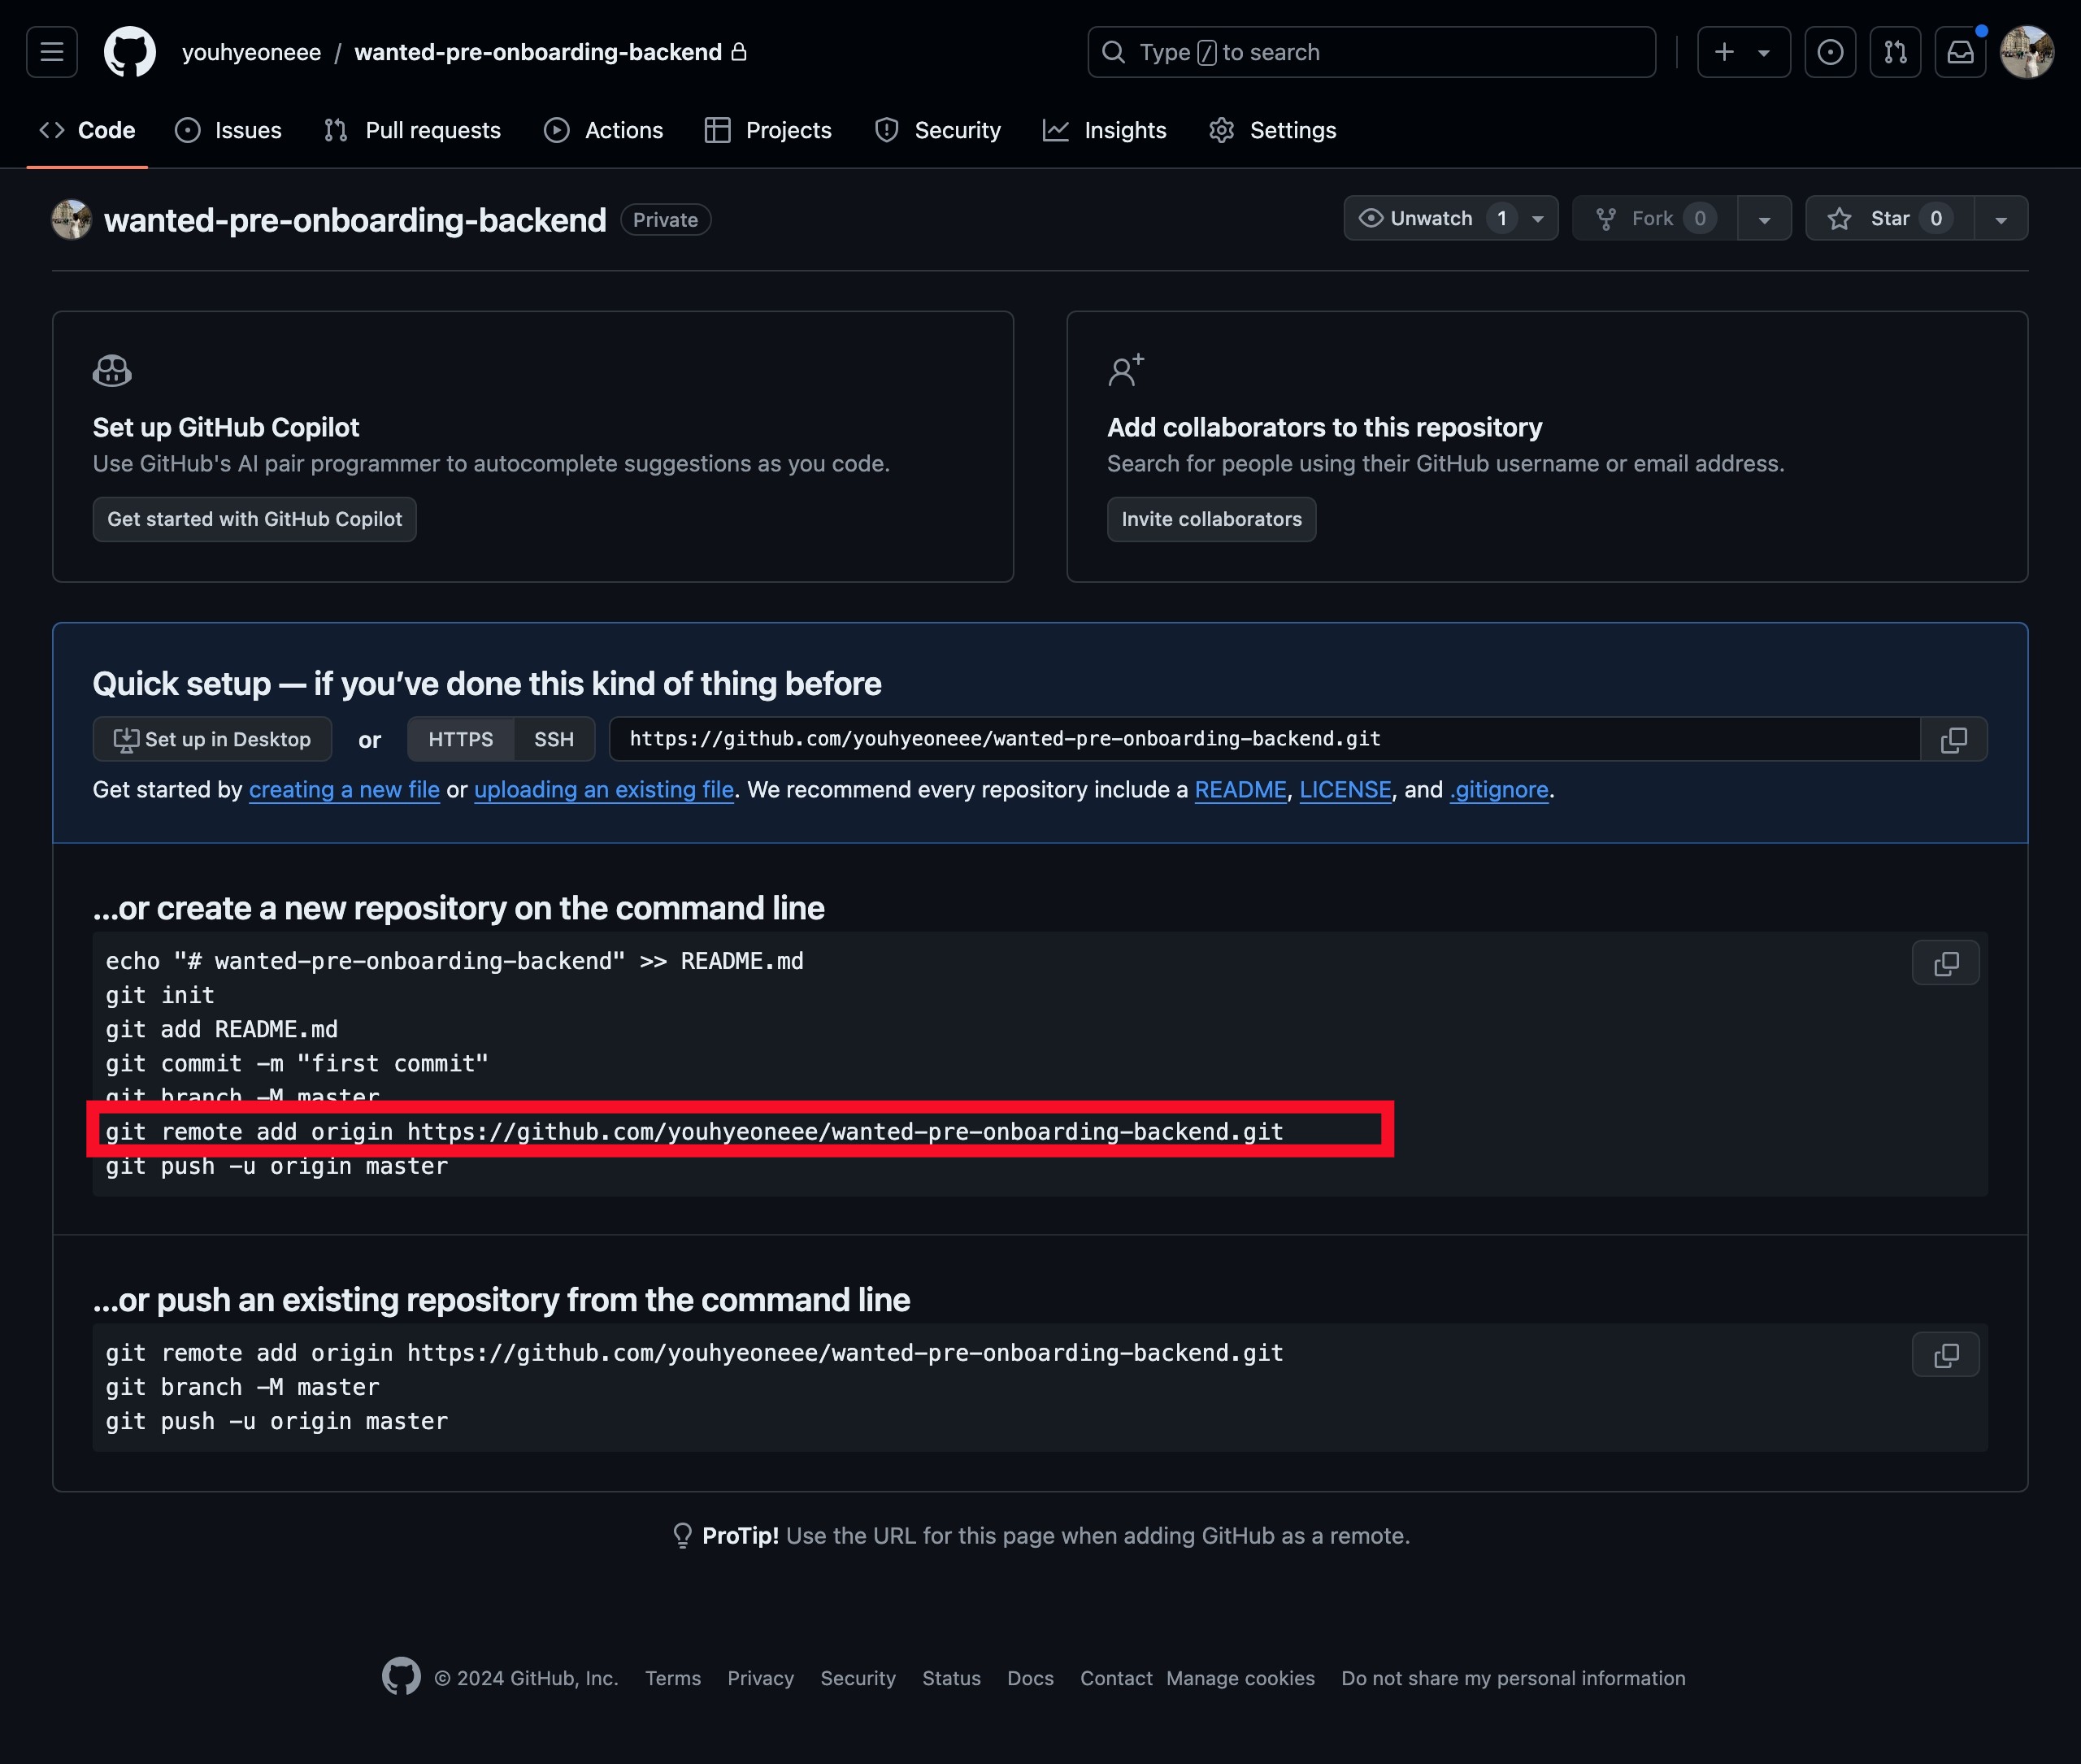Viewport: 2081px width, 1764px height.
Task: Copy the push existing repository commands
Action: (x=1946, y=1355)
